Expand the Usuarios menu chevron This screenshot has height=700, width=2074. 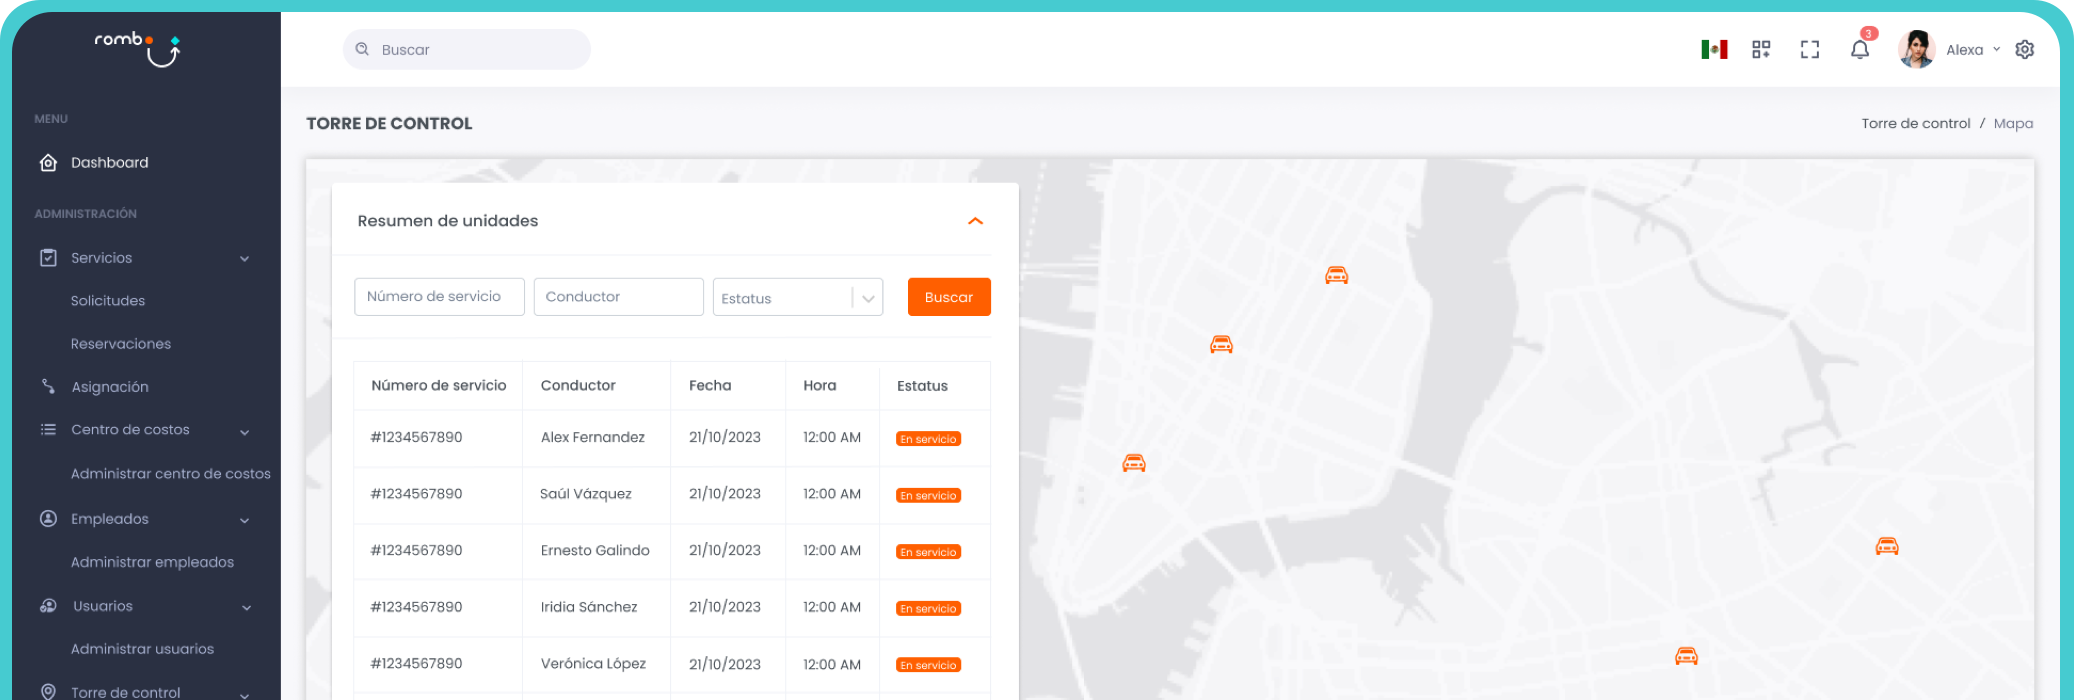[246, 607]
